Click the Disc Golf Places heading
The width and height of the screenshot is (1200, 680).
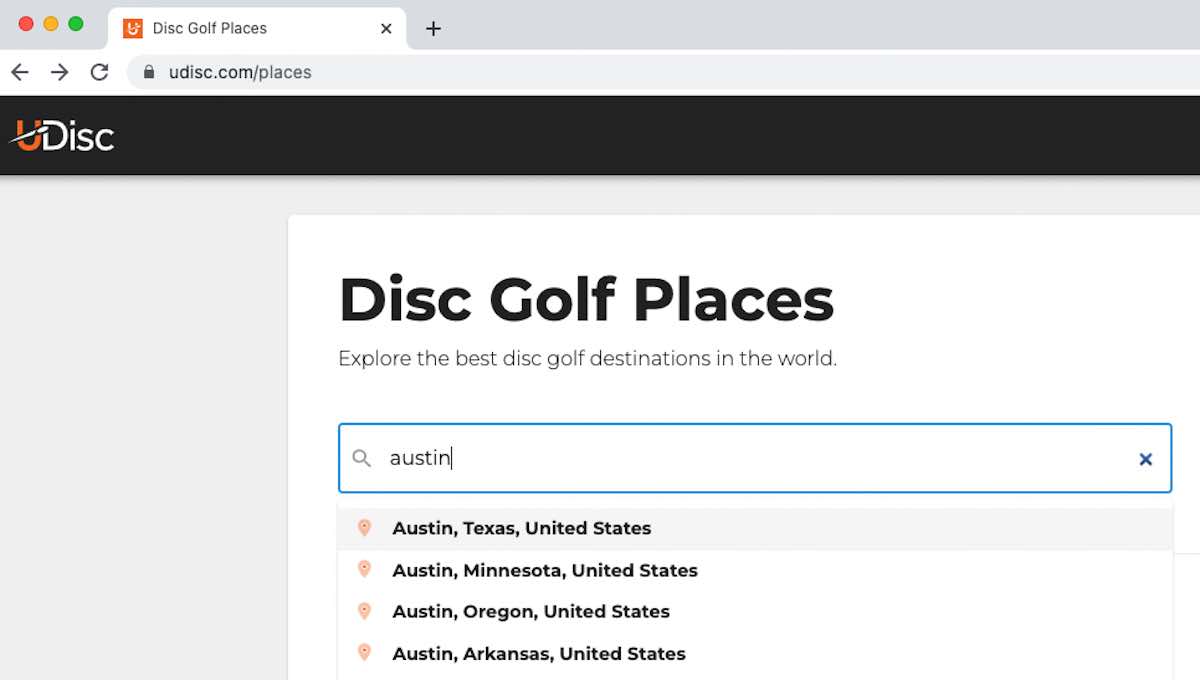[x=586, y=300]
